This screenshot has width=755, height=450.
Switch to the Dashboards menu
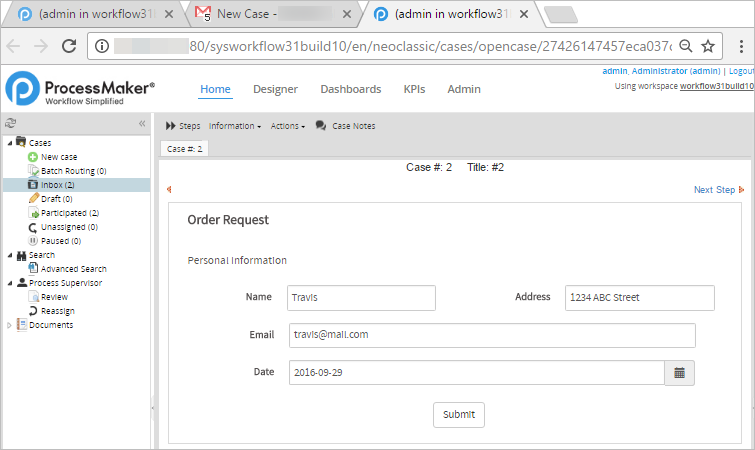tap(350, 89)
